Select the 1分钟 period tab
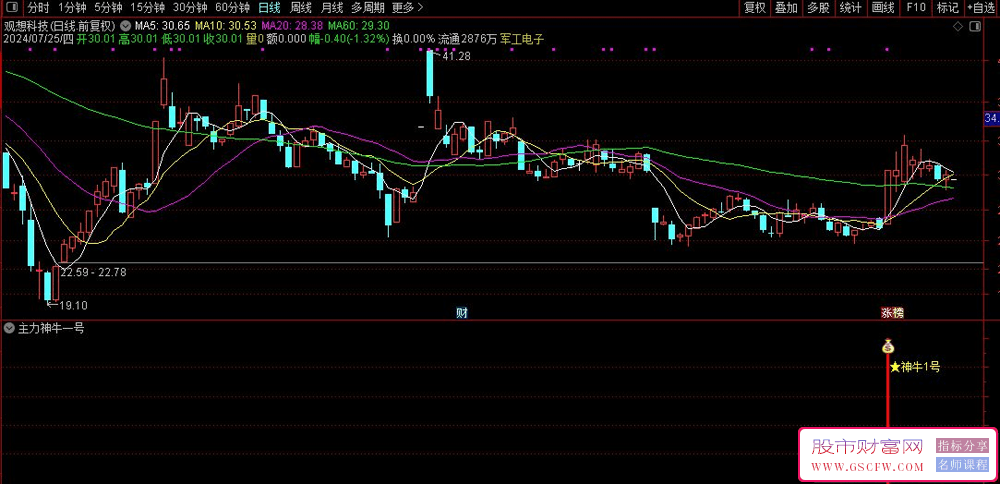This screenshot has height=484, width=1000. point(71,8)
